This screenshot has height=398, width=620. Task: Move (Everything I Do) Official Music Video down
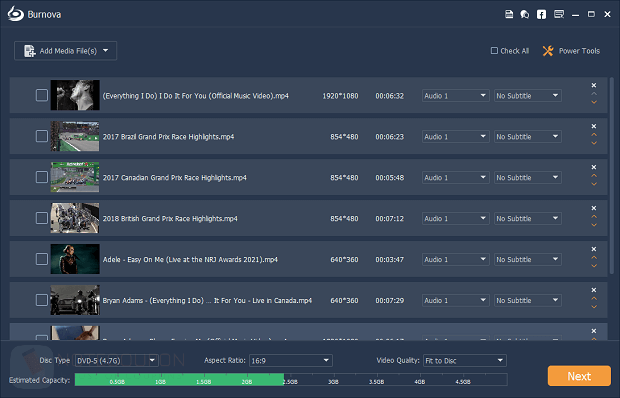[x=594, y=102]
